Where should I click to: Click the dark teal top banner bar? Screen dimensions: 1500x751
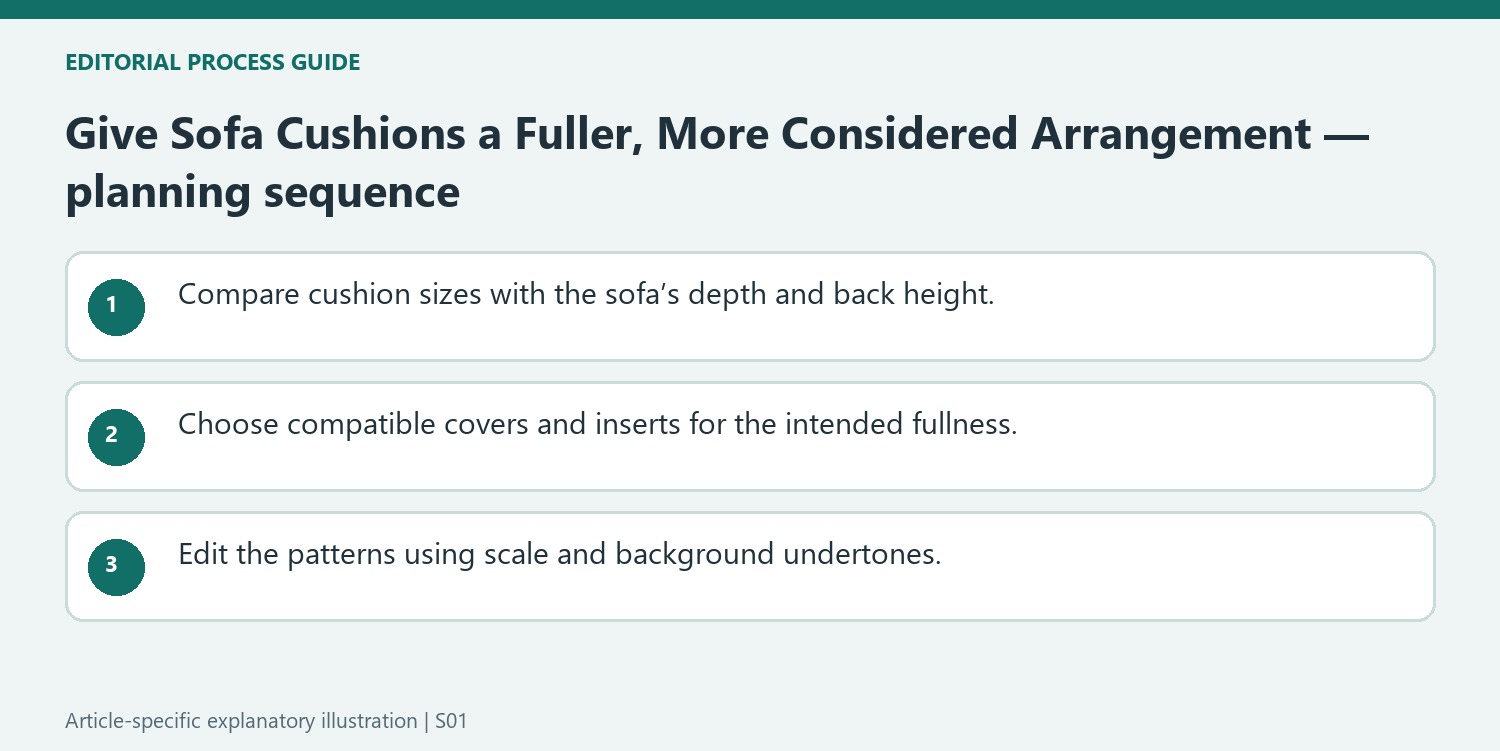pos(750,9)
